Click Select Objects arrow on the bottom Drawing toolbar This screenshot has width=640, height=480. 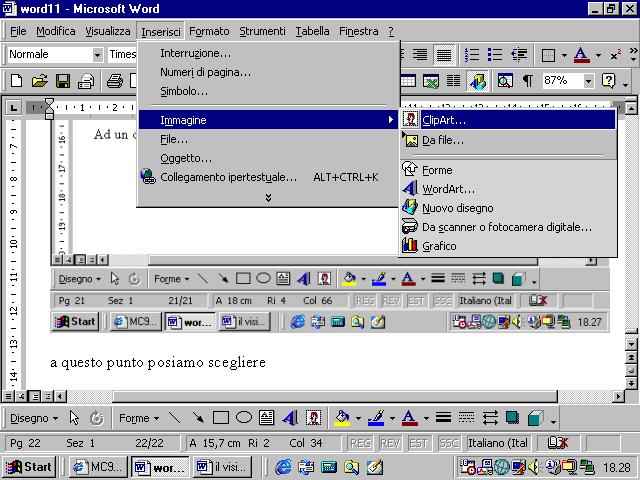74,418
